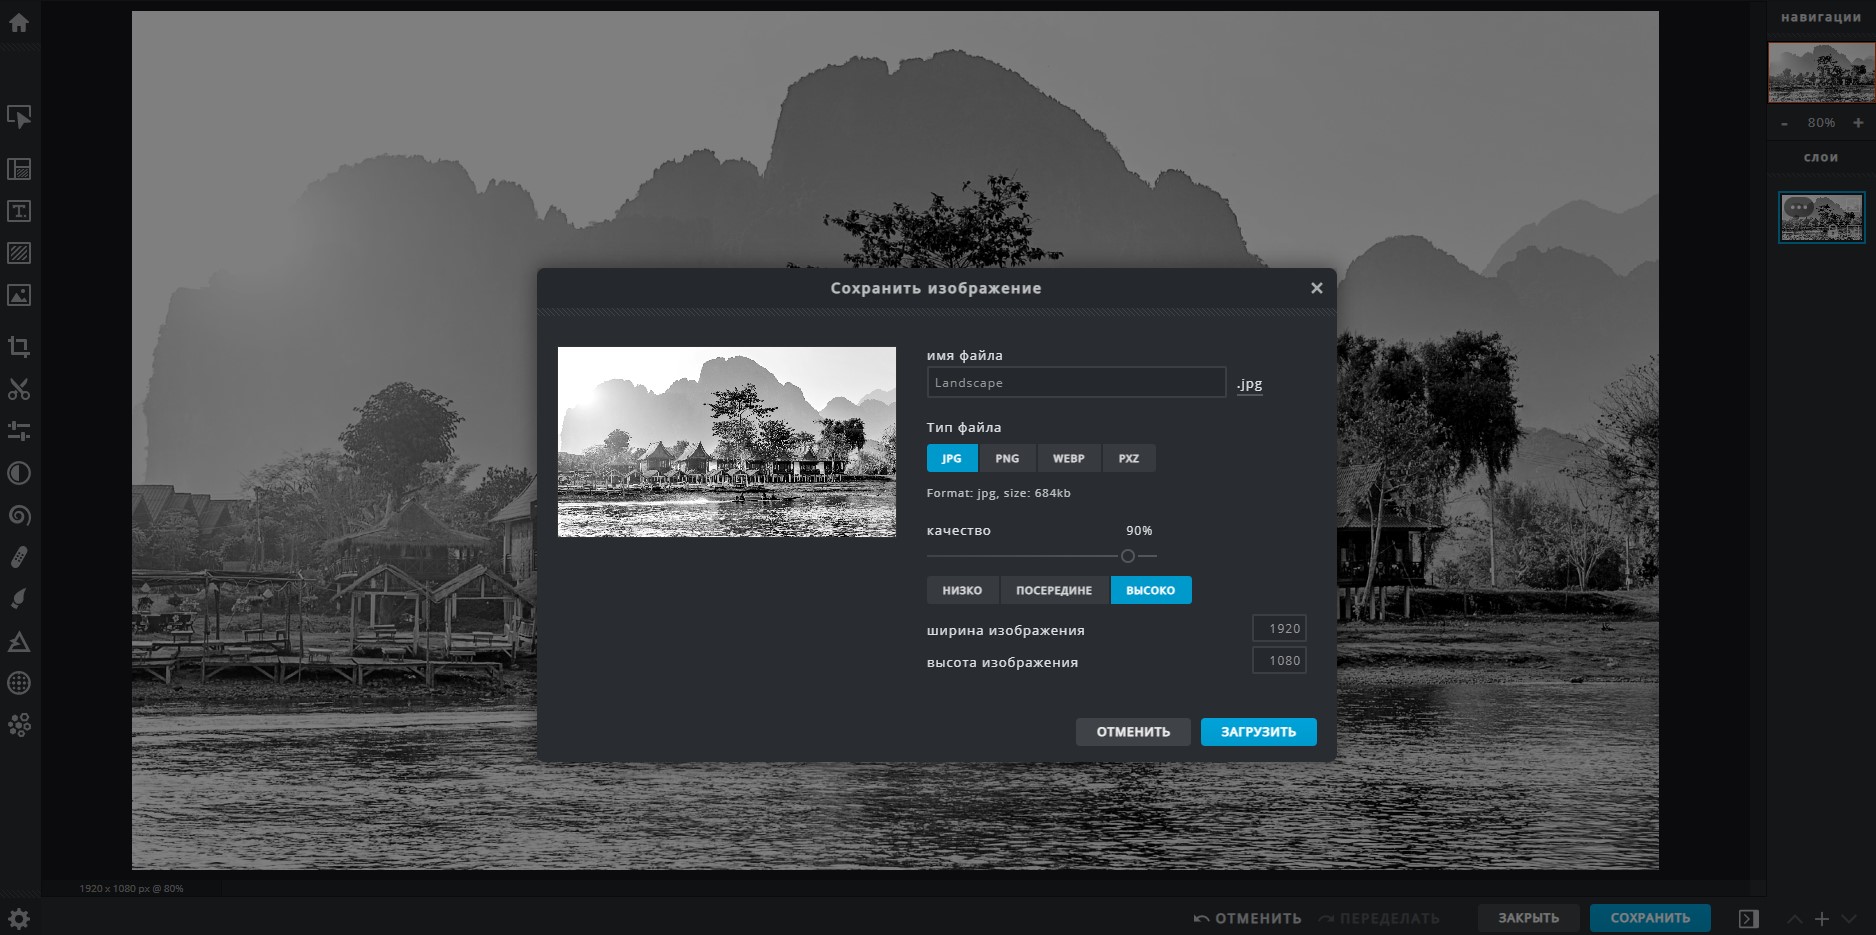Viewport: 1876px width, 935px height.
Task: Select the Cutout scissors tool
Action: point(19,389)
